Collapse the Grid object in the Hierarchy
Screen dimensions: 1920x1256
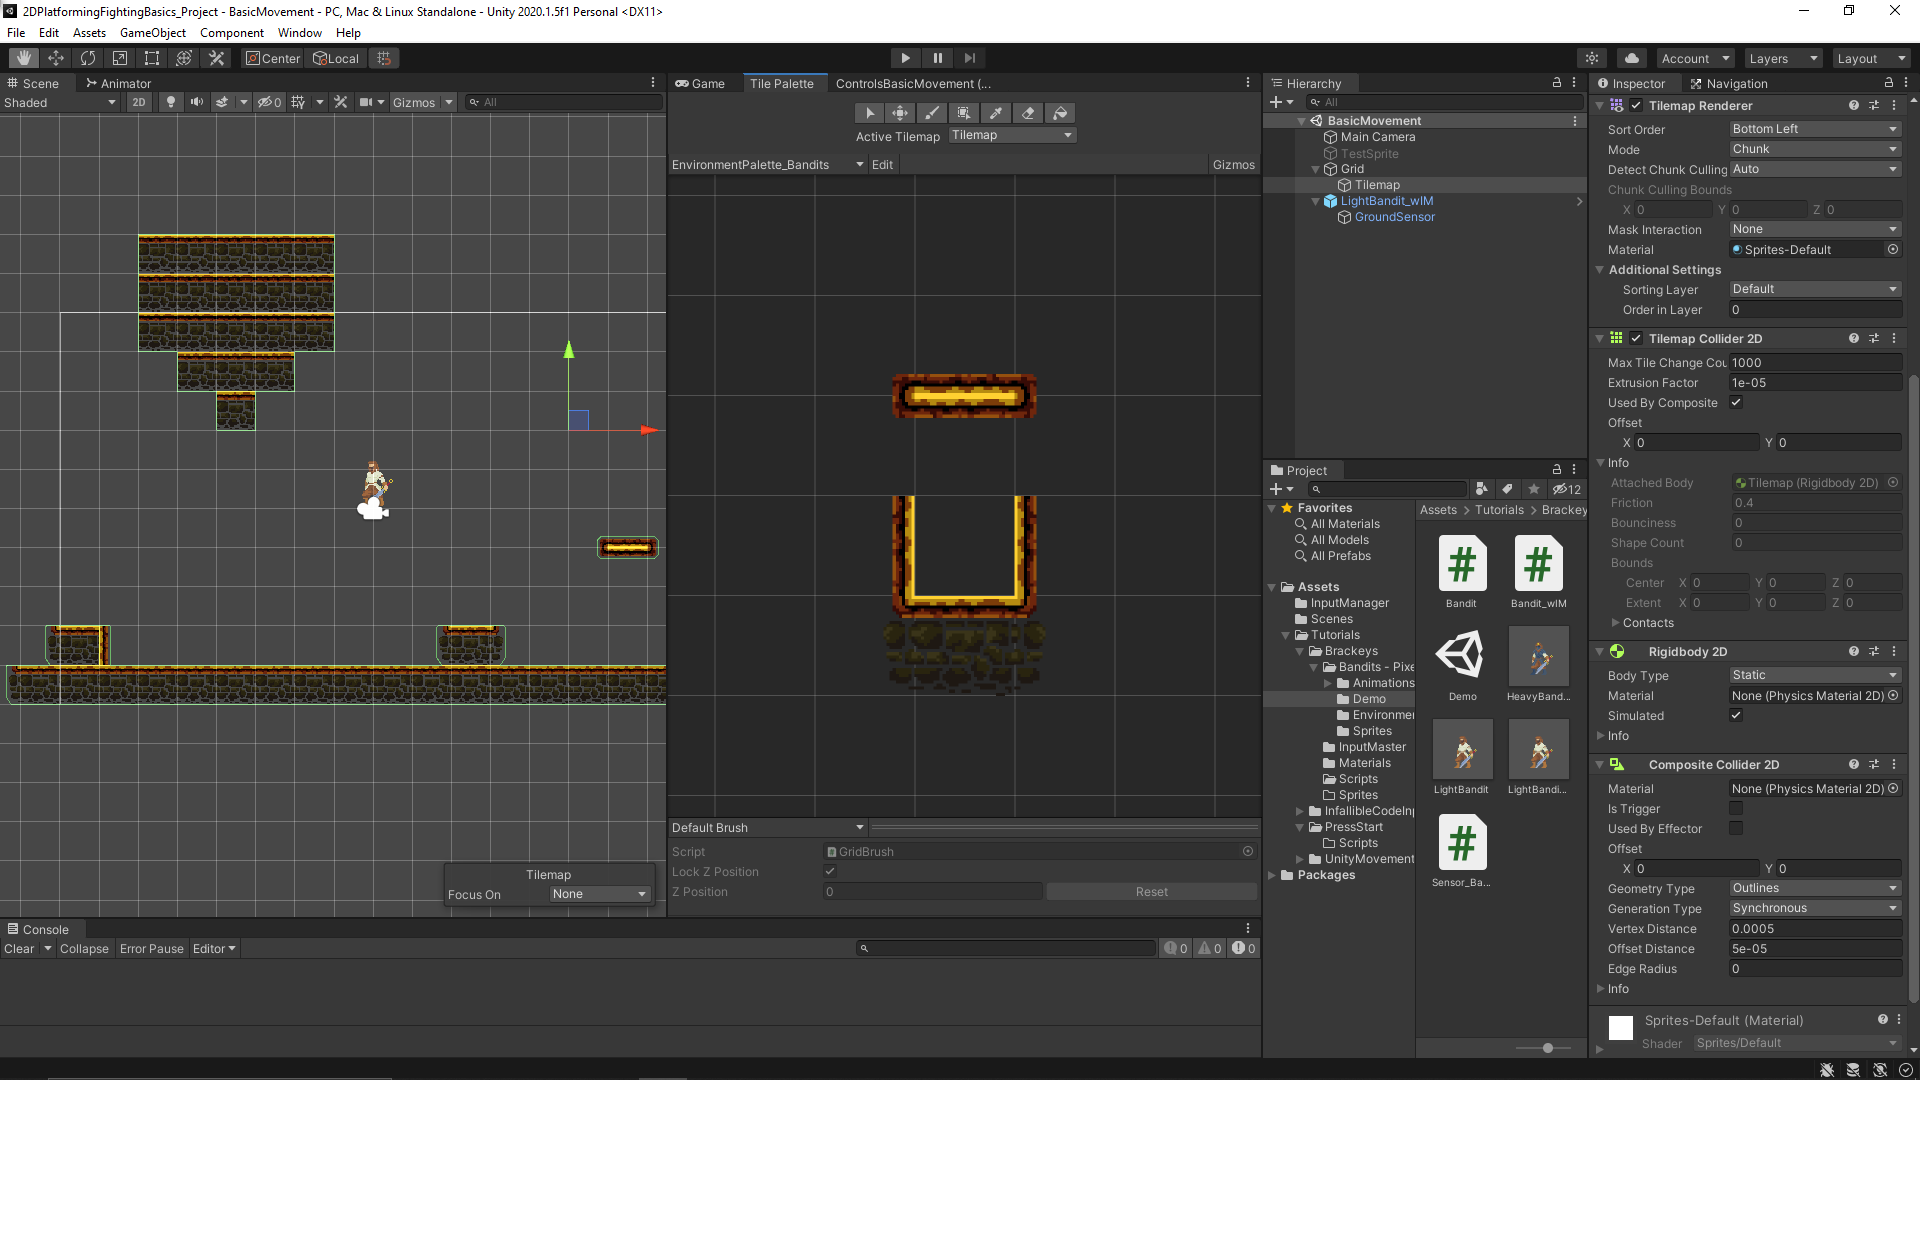(x=1315, y=169)
